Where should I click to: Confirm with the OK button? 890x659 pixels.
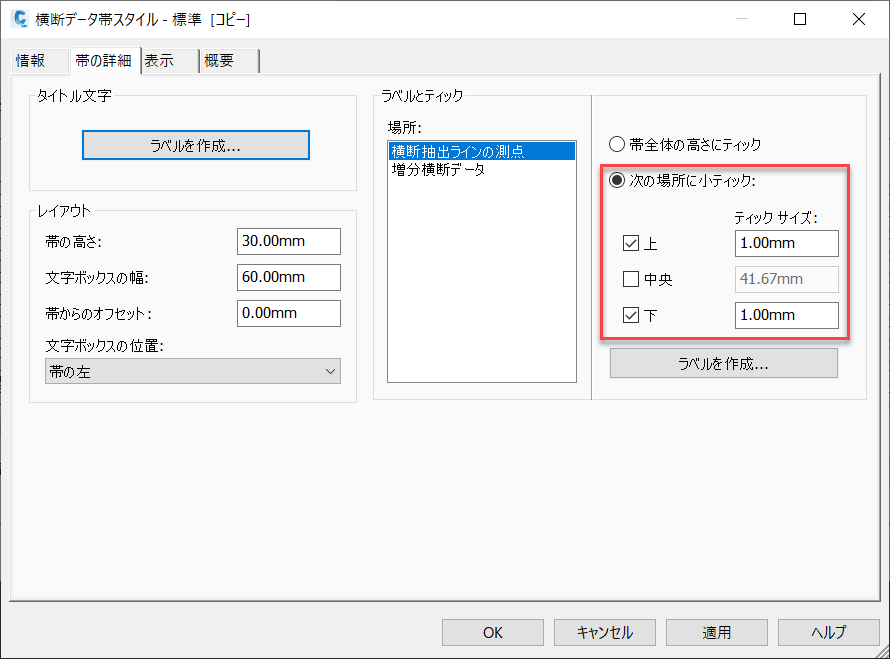point(493,632)
